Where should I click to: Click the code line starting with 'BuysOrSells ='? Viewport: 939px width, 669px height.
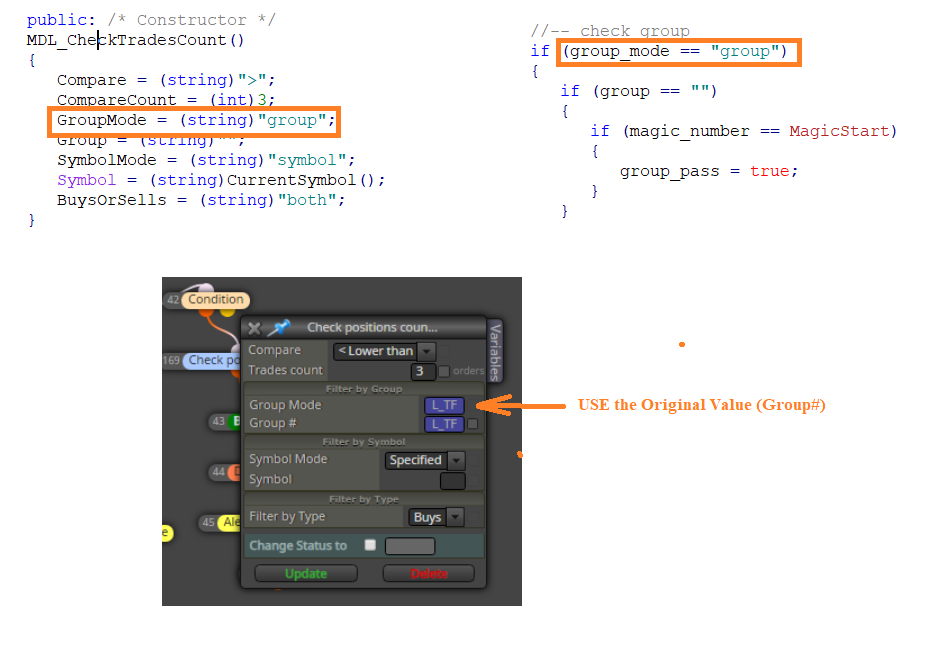click(x=201, y=200)
